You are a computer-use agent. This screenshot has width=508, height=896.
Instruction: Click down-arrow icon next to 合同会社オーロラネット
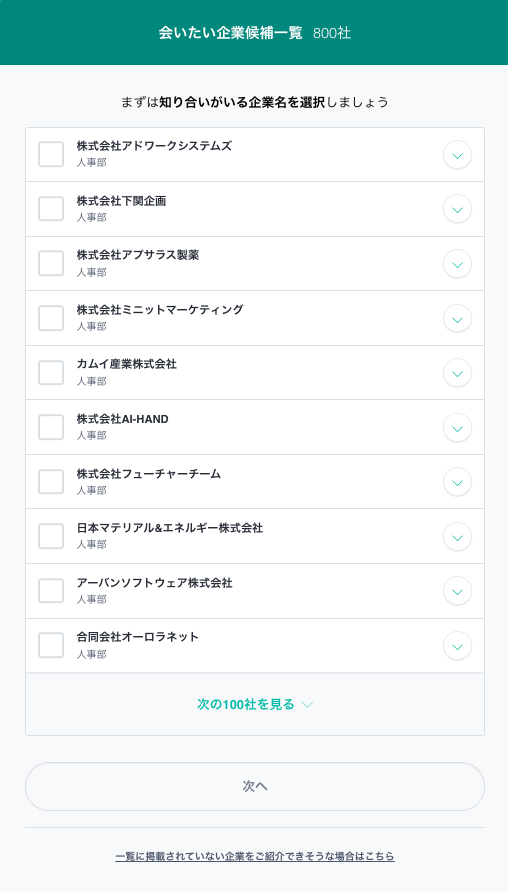click(x=457, y=646)
